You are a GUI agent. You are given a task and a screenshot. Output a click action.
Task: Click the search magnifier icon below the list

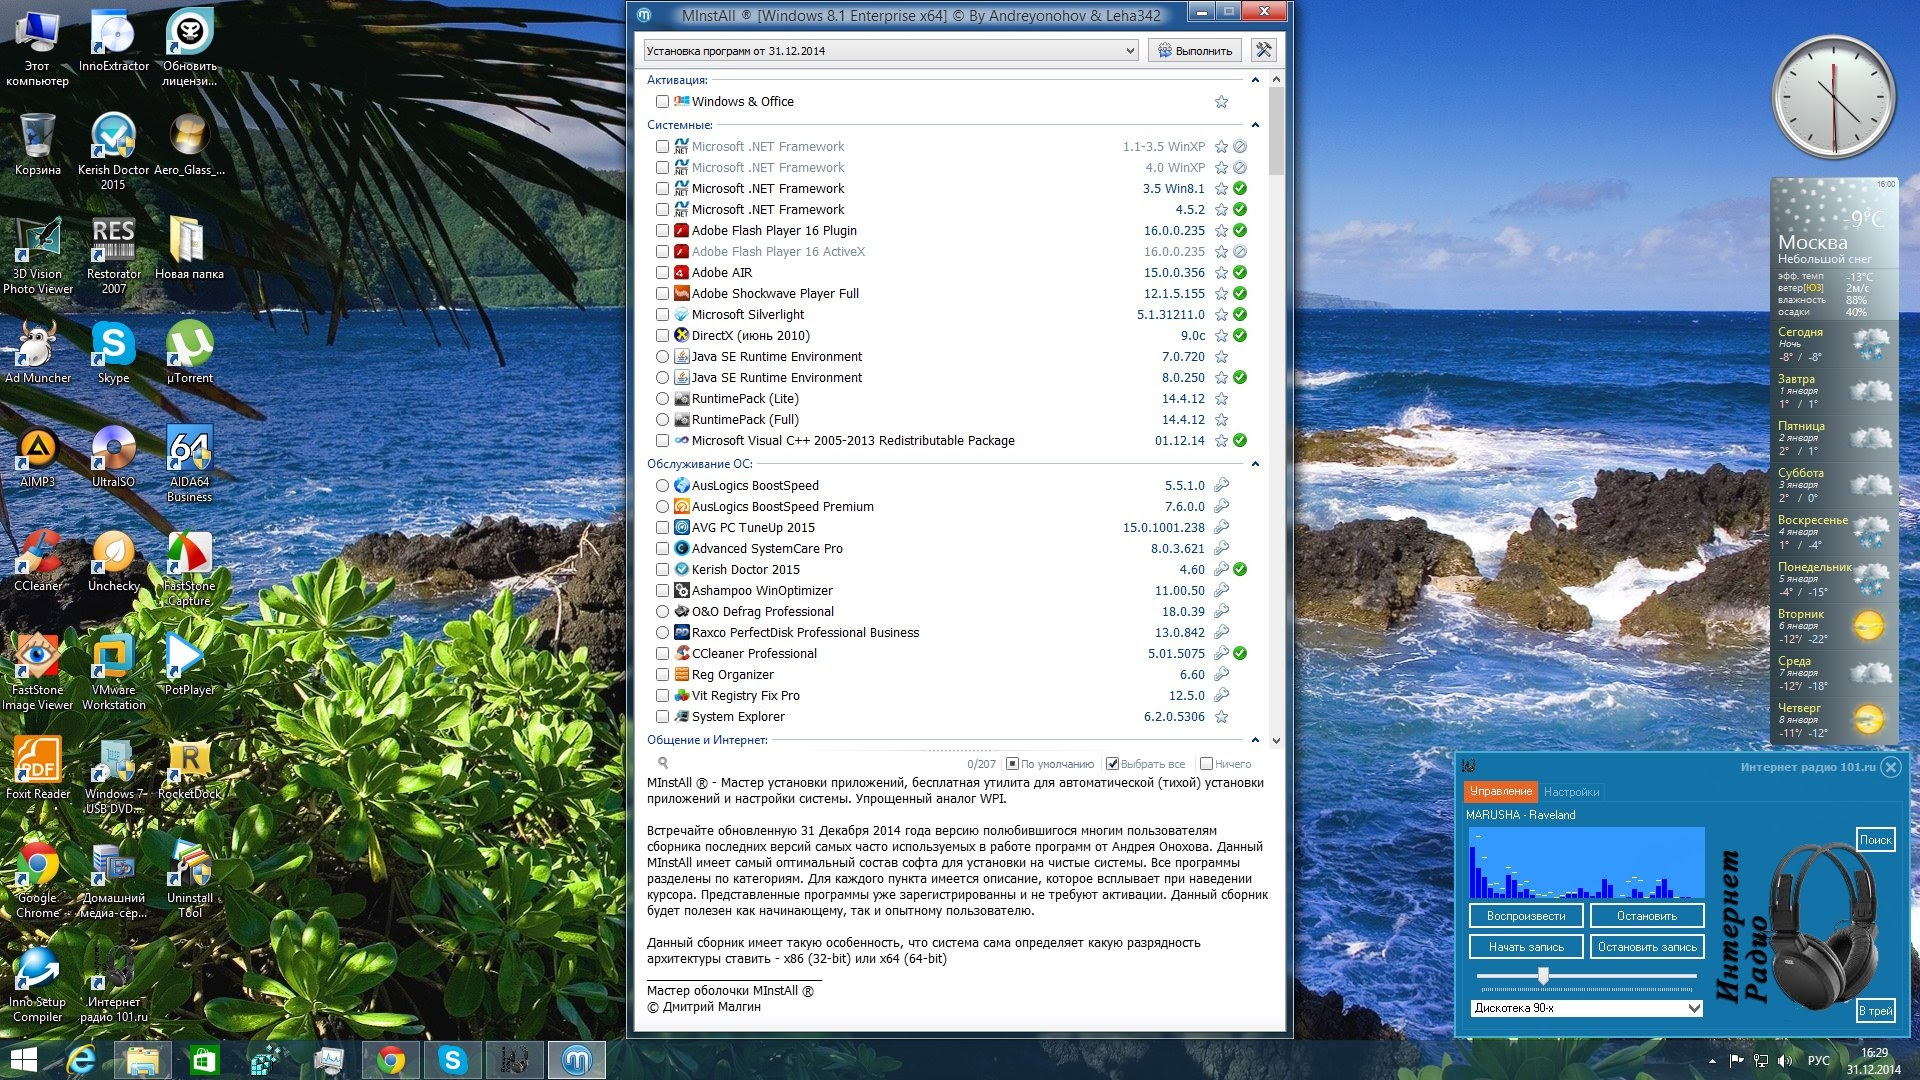point(662,763)
